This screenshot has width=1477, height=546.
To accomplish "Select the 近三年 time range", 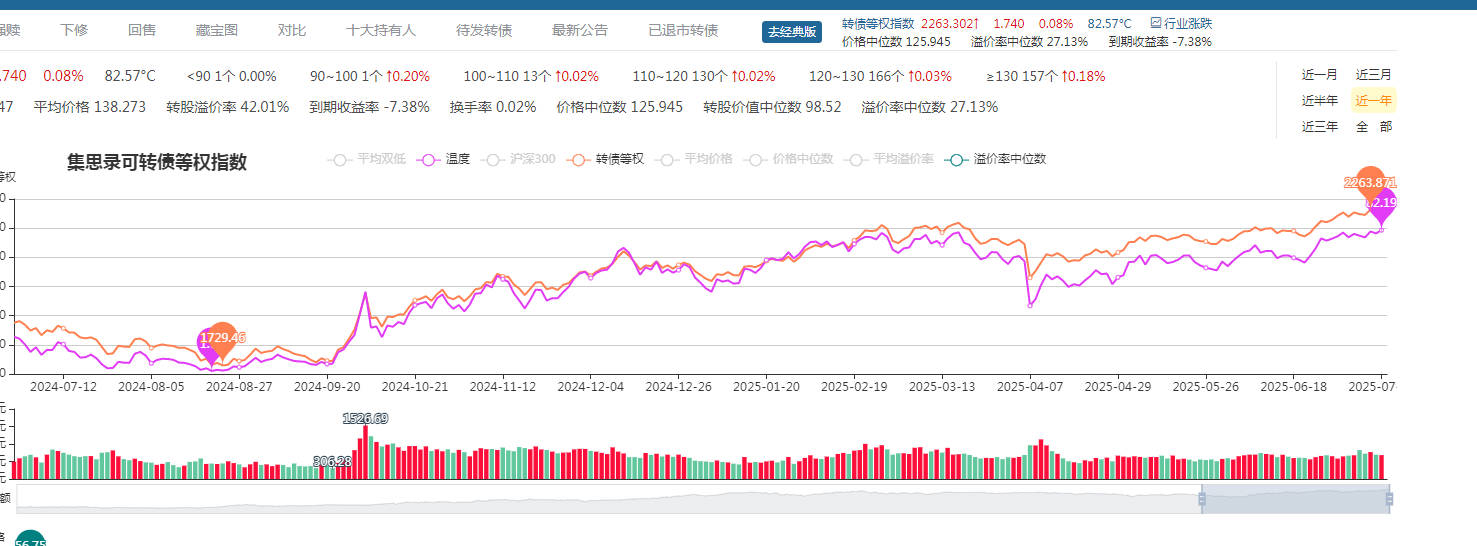I will click(1319, 127).
